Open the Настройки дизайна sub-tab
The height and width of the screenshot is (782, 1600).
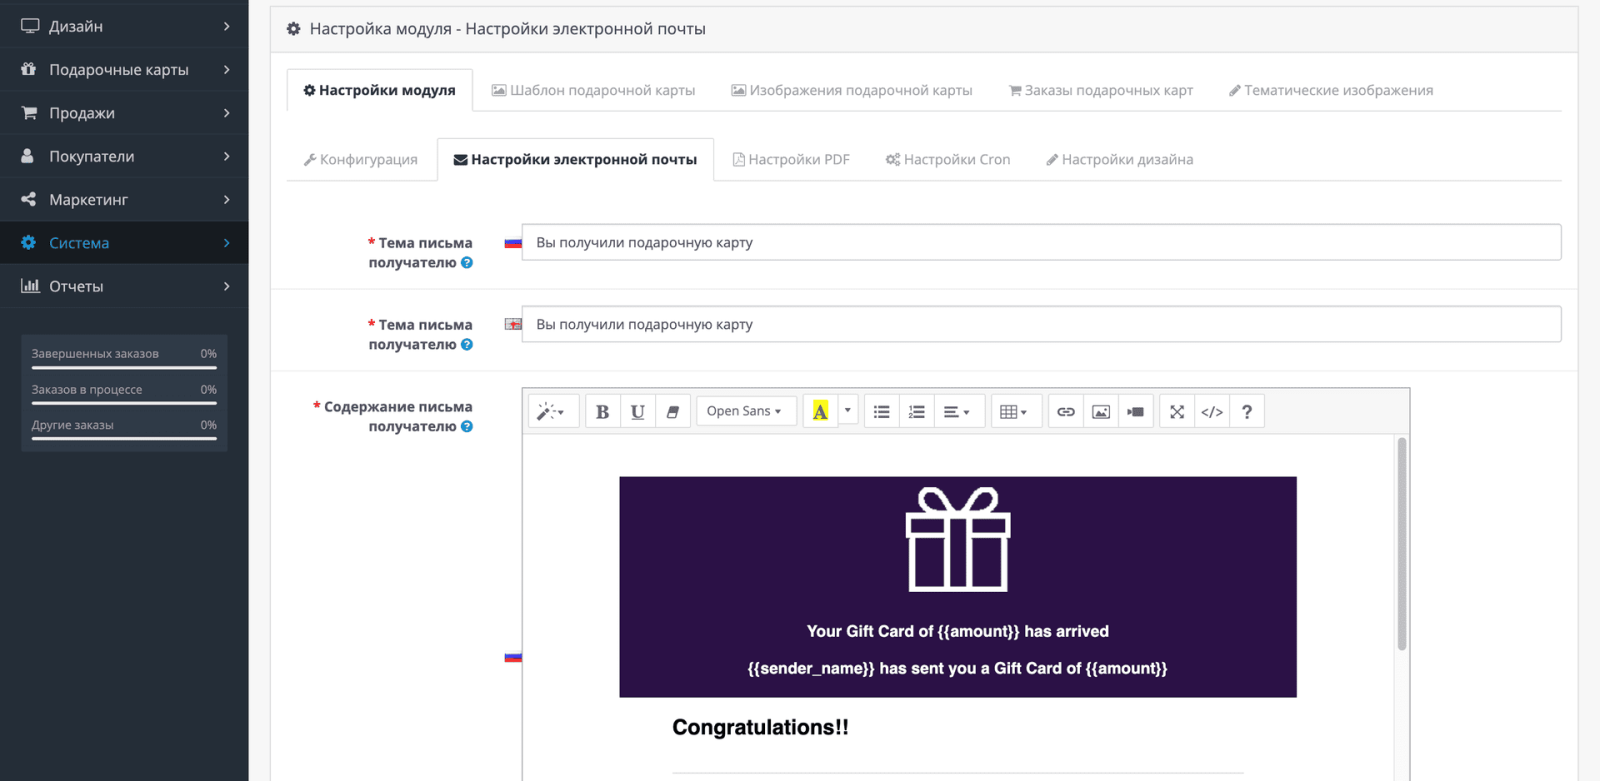click(1120, 160)
